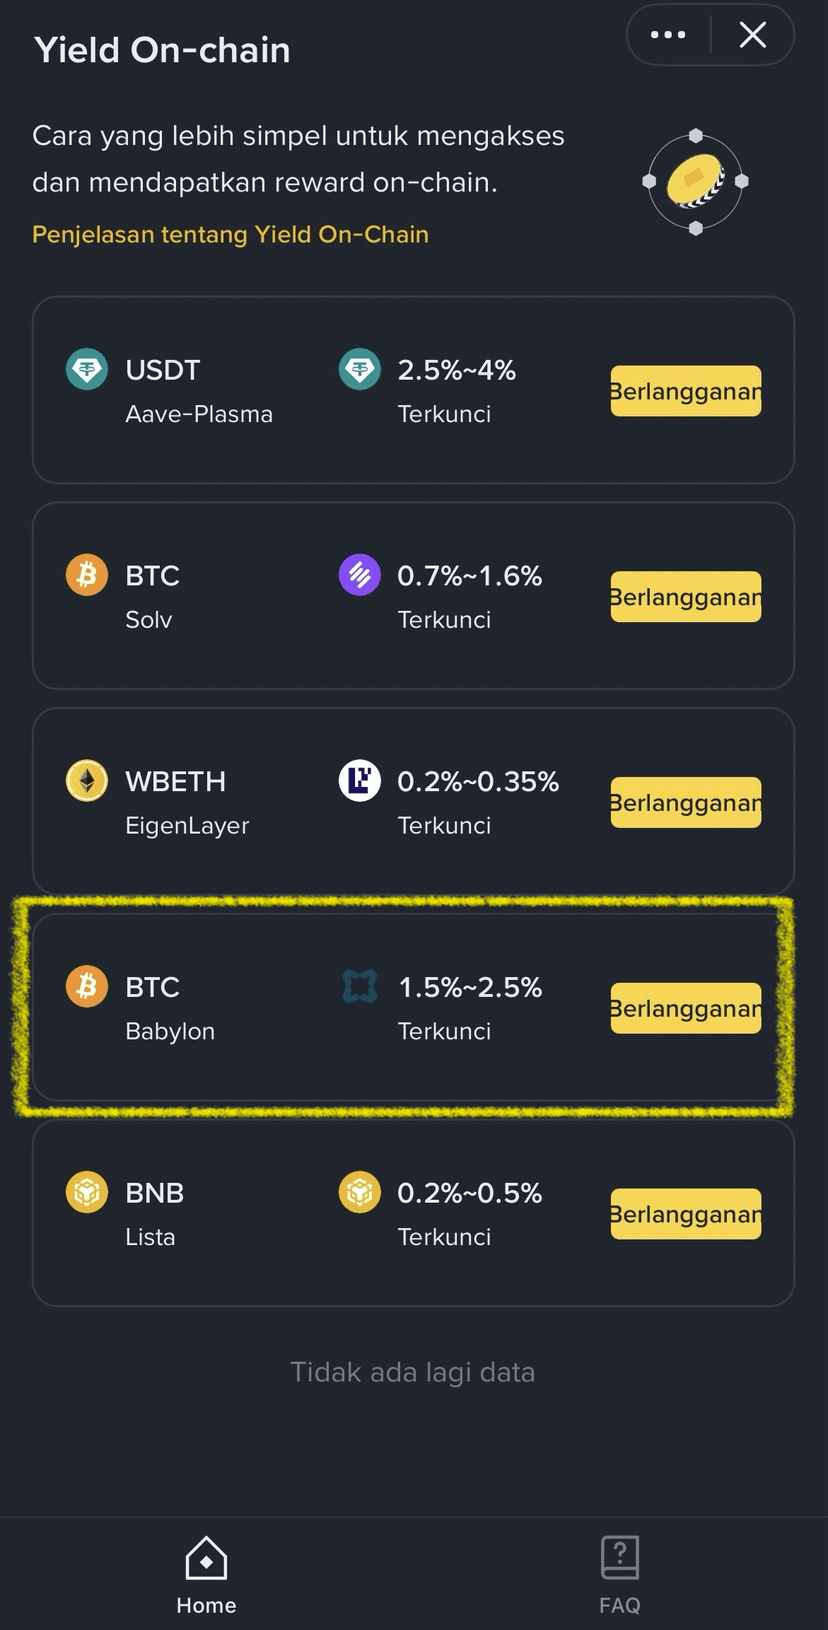
Task: Close the Yield On-chain page
Action: (753, 35)
